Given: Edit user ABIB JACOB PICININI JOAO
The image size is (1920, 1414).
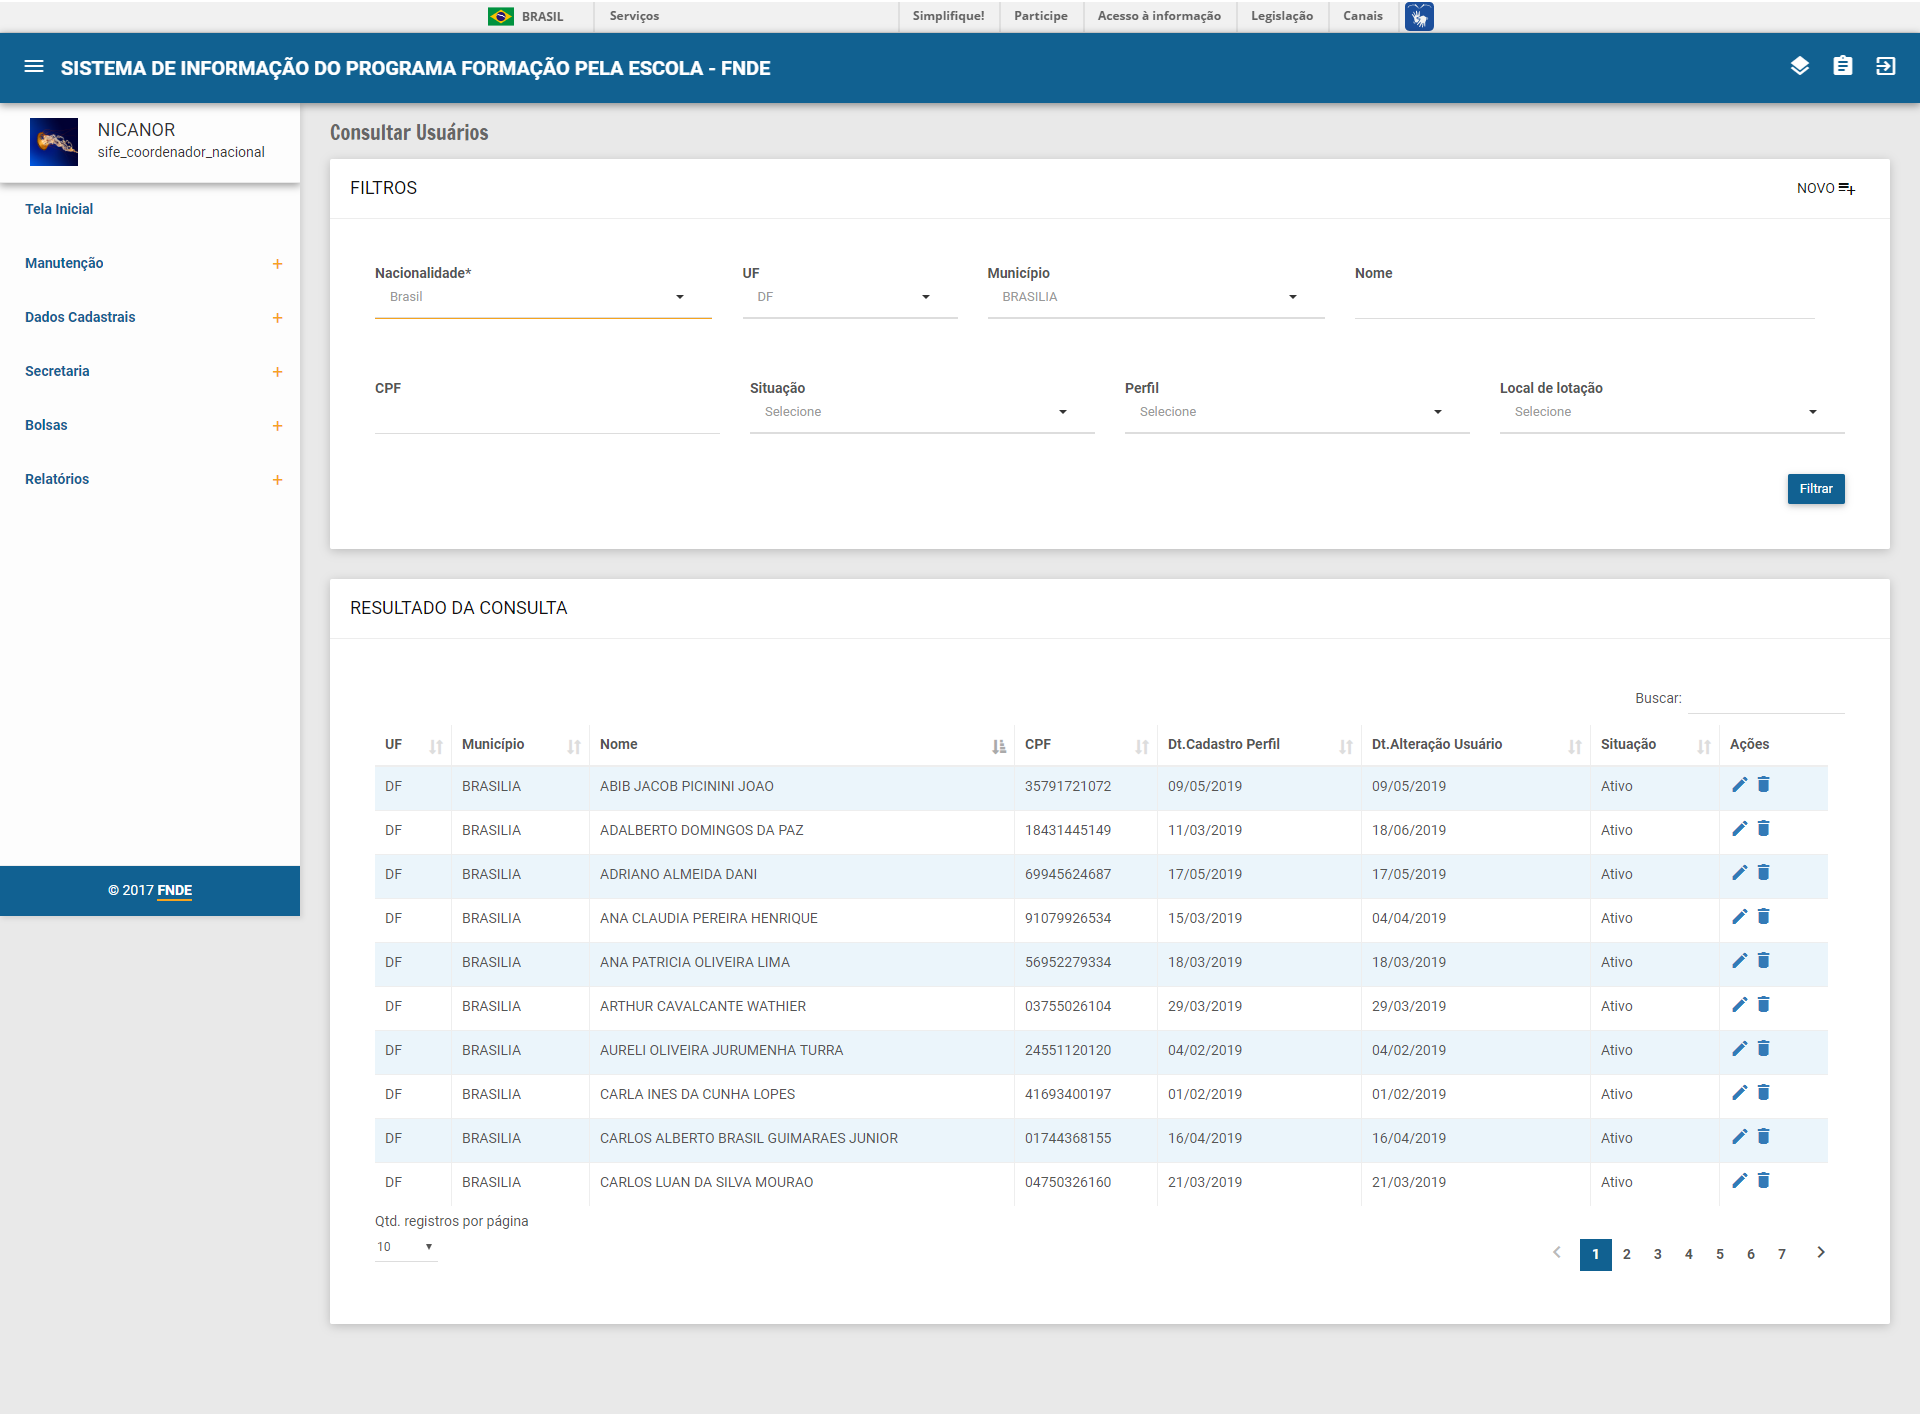Looking at the screenshot, I should click(1739, 785).
